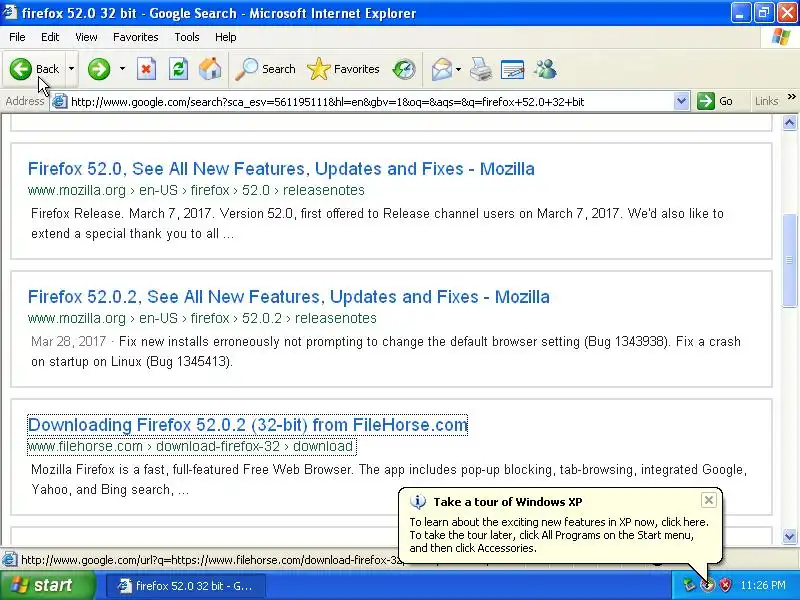Click the green Go arrow button

715,101
